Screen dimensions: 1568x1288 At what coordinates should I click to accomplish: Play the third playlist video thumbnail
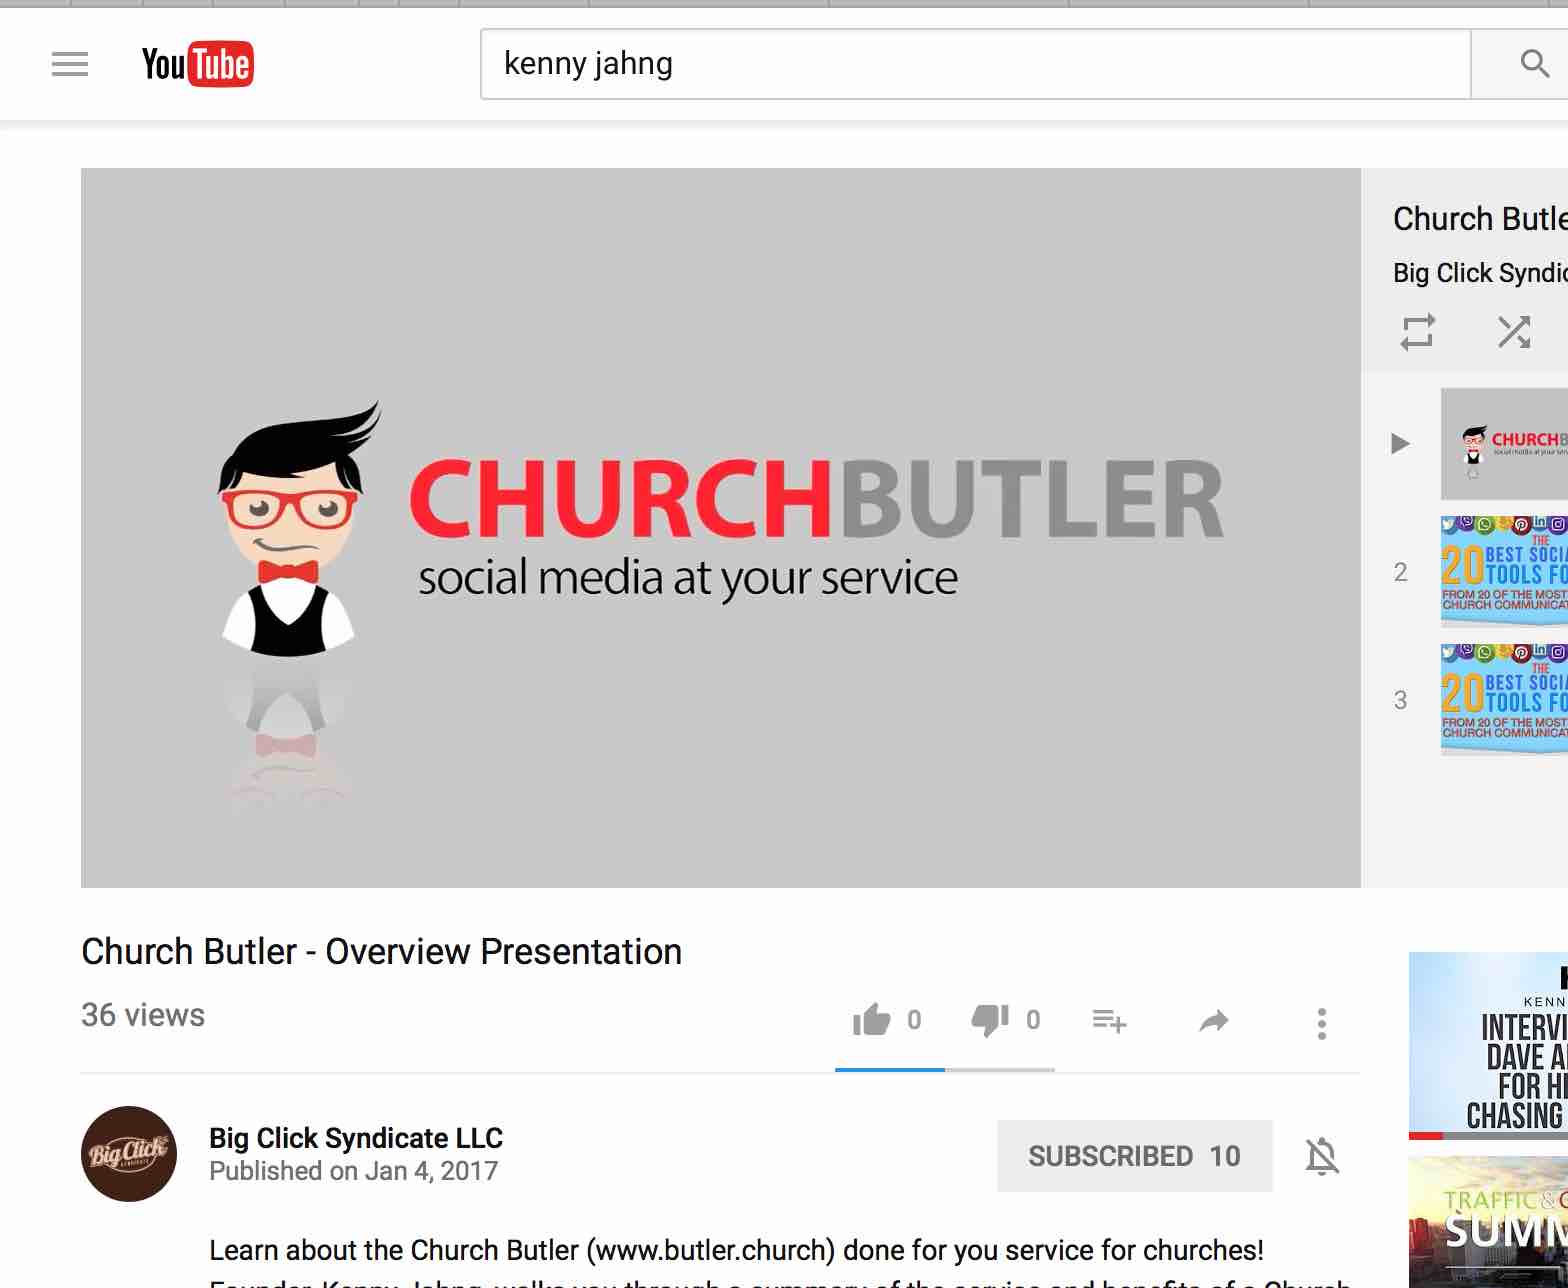coord(1504,699)
